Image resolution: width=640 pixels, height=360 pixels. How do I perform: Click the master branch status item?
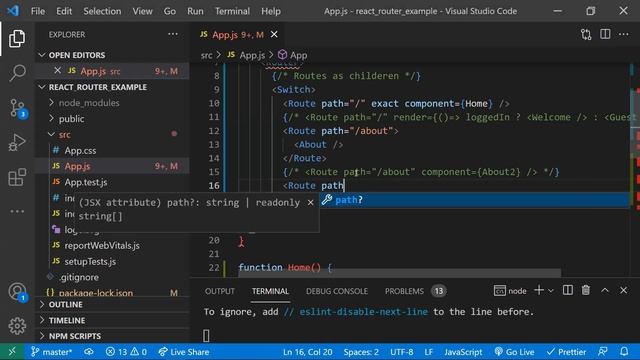[x=51, y=351]
